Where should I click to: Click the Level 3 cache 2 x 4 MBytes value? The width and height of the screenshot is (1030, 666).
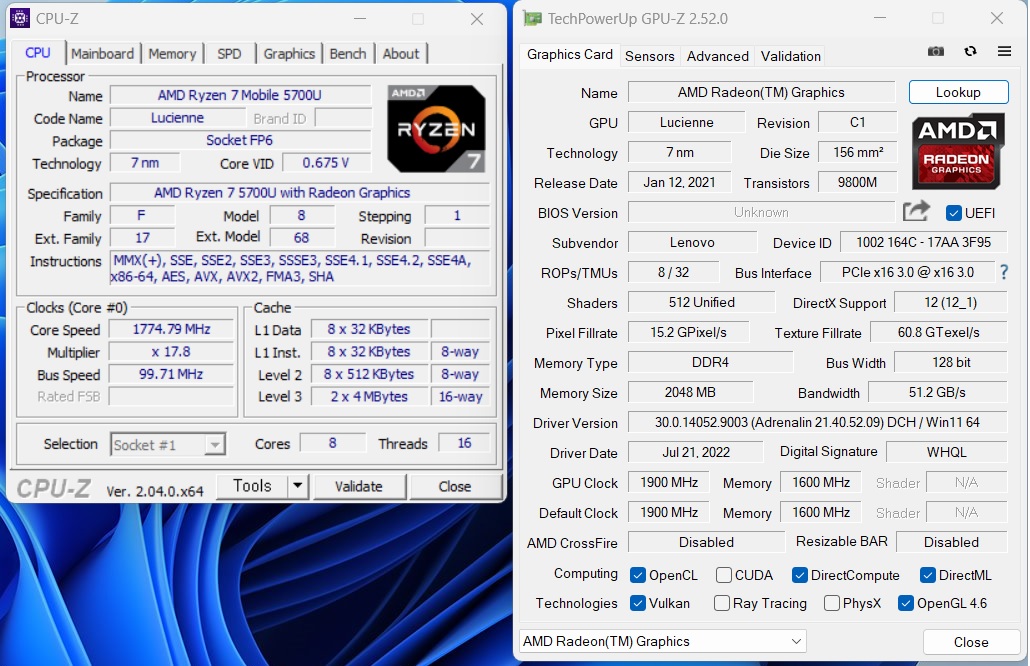369,397
